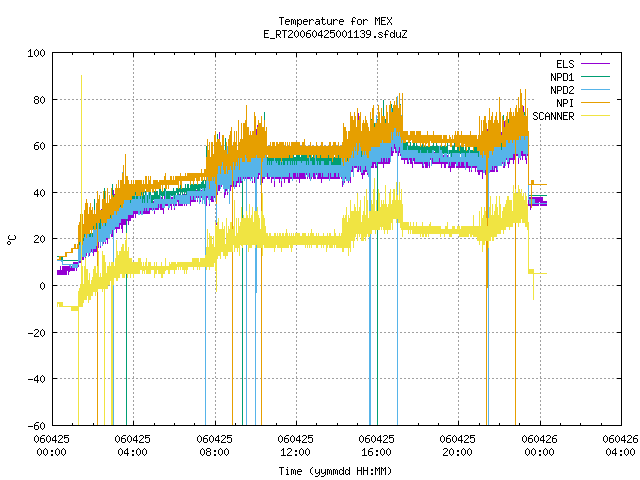Image resolution: width=640 pixels, height=480 pixels.
Task: Click the x-axis tick label 060426 00:00
Action: (539, 446)
